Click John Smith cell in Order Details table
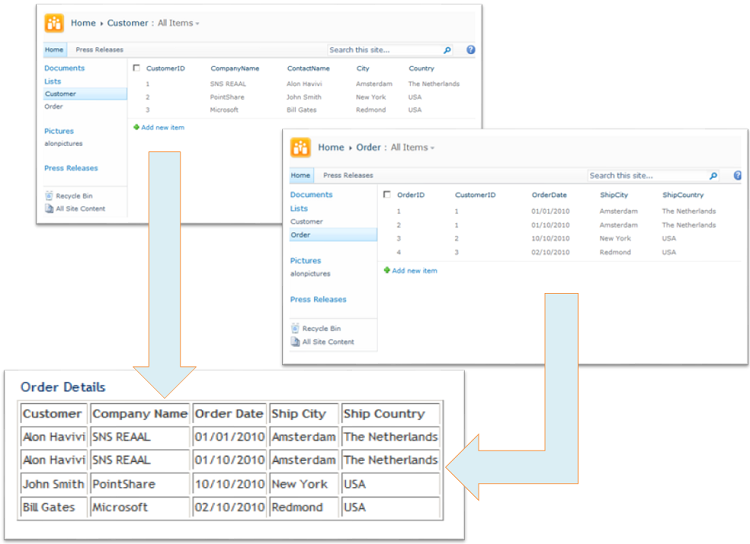 [x=54, y=484]
